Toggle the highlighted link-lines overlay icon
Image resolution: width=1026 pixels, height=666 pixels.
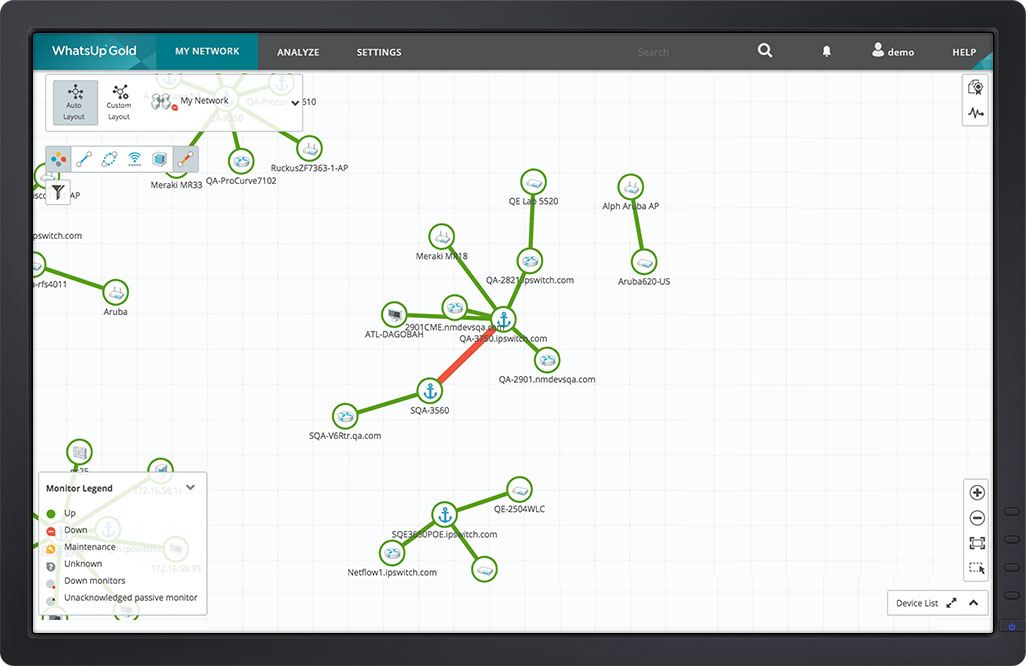point(185,158)
